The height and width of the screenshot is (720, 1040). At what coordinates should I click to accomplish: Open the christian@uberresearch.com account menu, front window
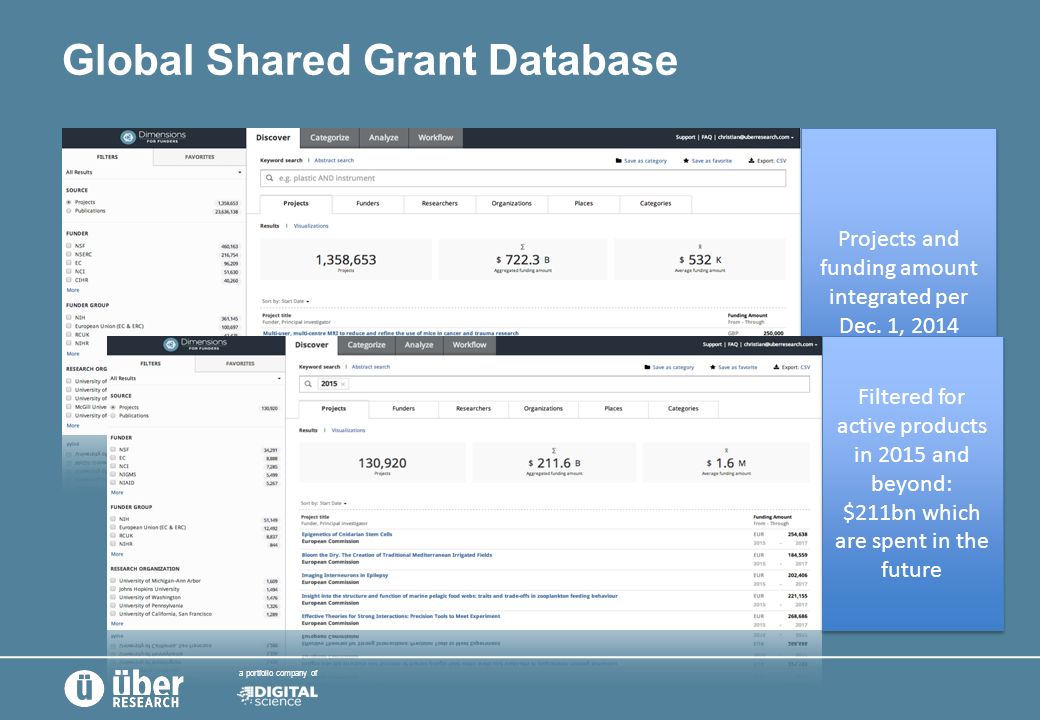pyautogui.click(x=781, y=344)
